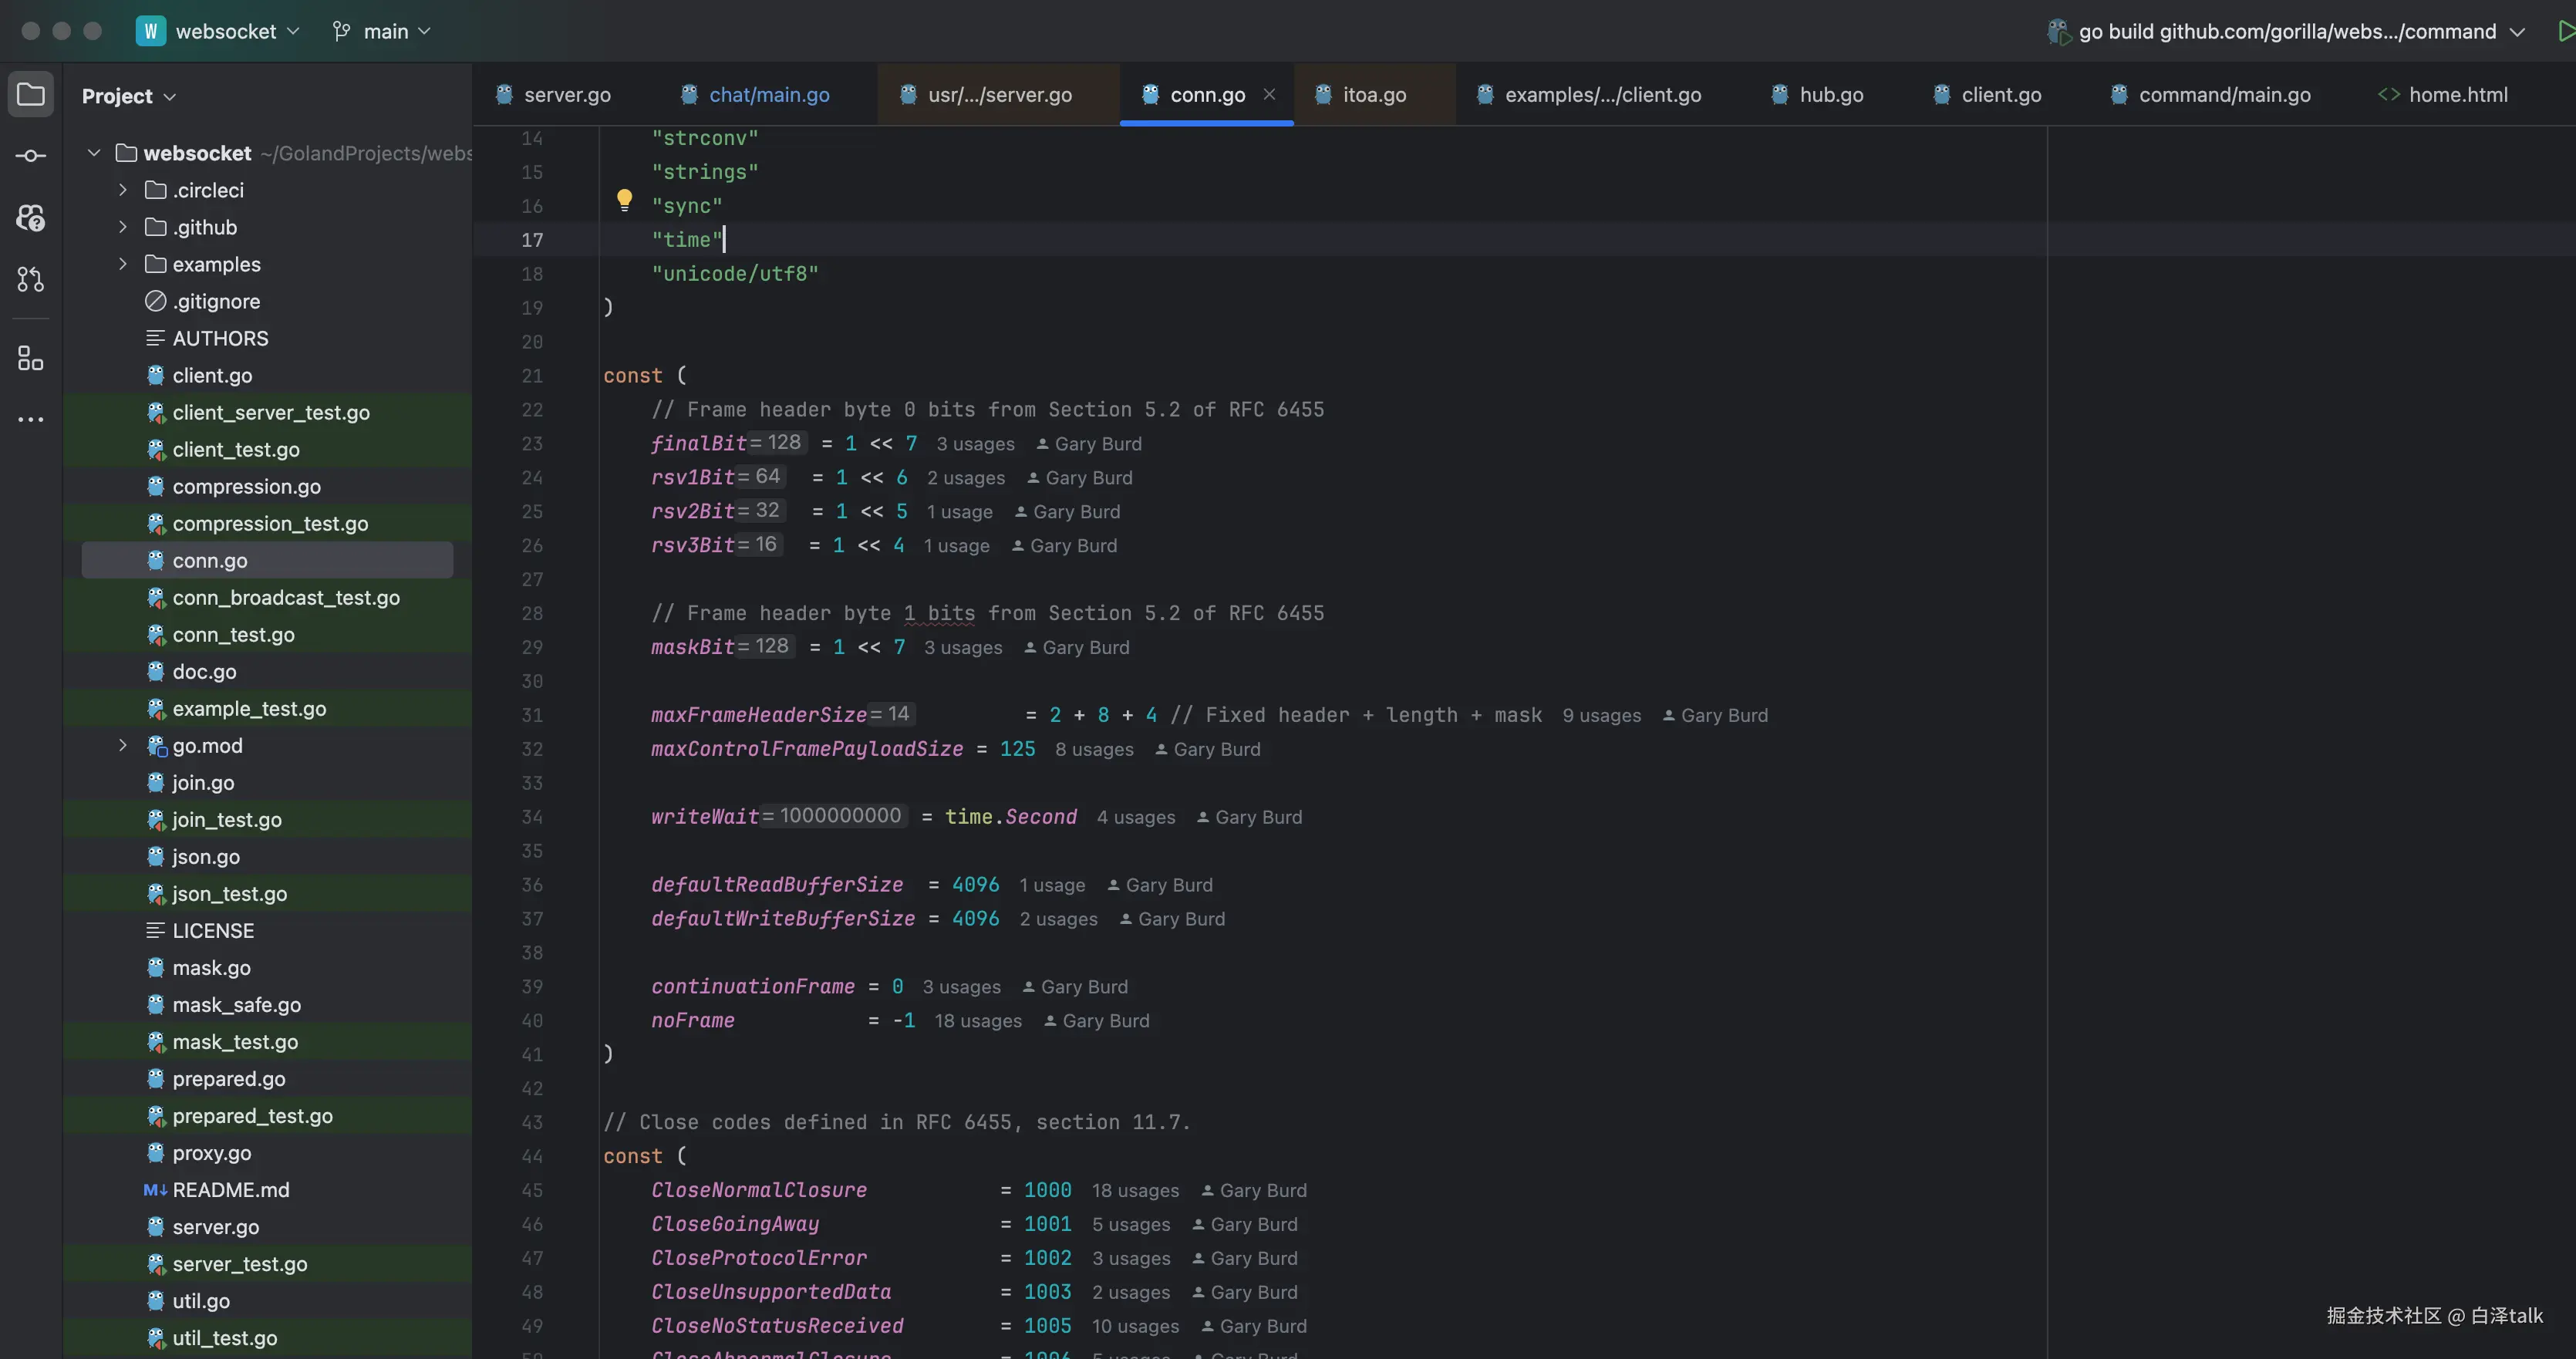Viewport: 2576px width, 1359px height.
Task: Click the yellow intention lightbulb on line 16
Action: 624,200
